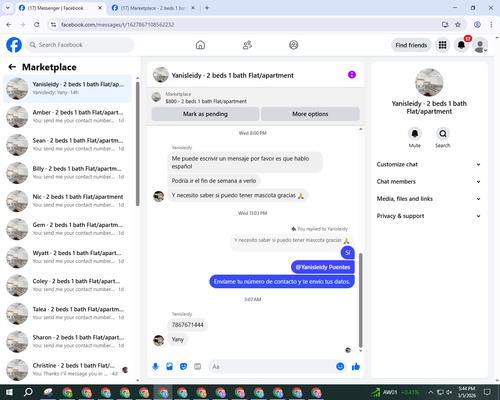Choose a GIF from the composer

click(x=198, y=367)
